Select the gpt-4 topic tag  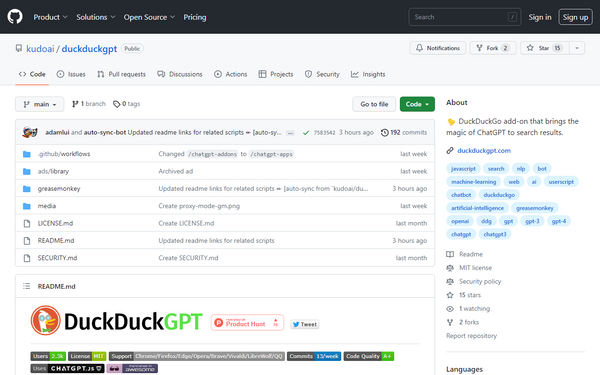click(x=559, y=221)
